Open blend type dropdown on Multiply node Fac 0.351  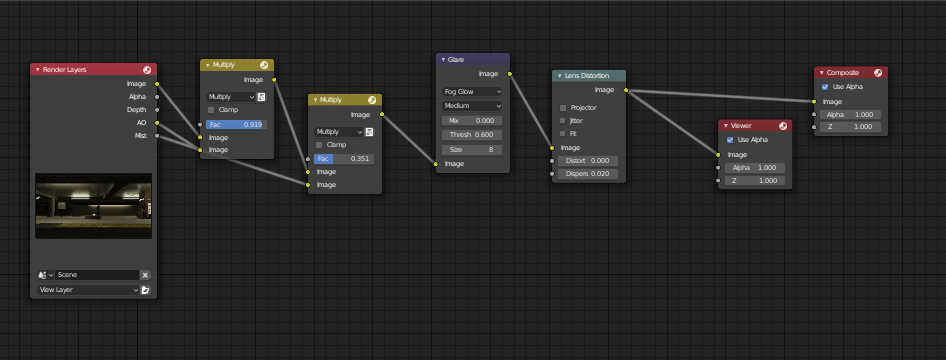(x=339, y=132)
